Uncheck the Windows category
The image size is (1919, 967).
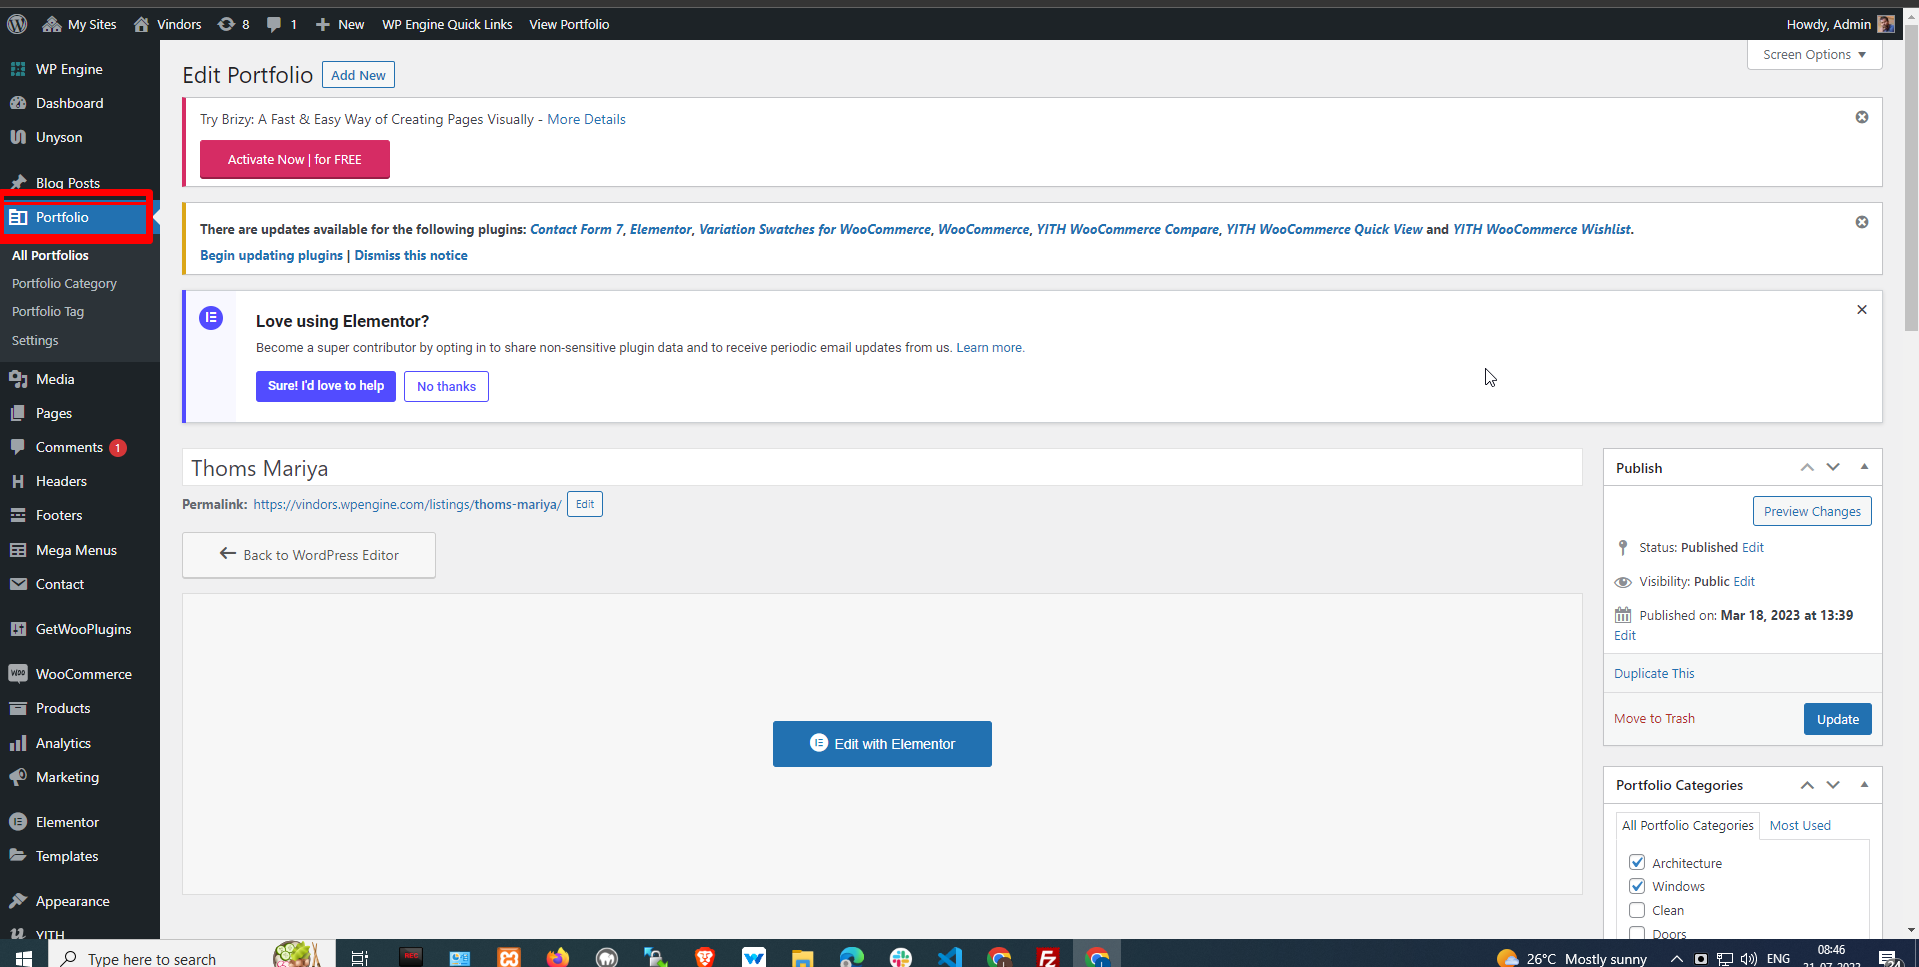pyautogui.click(x=1637, y=886)
